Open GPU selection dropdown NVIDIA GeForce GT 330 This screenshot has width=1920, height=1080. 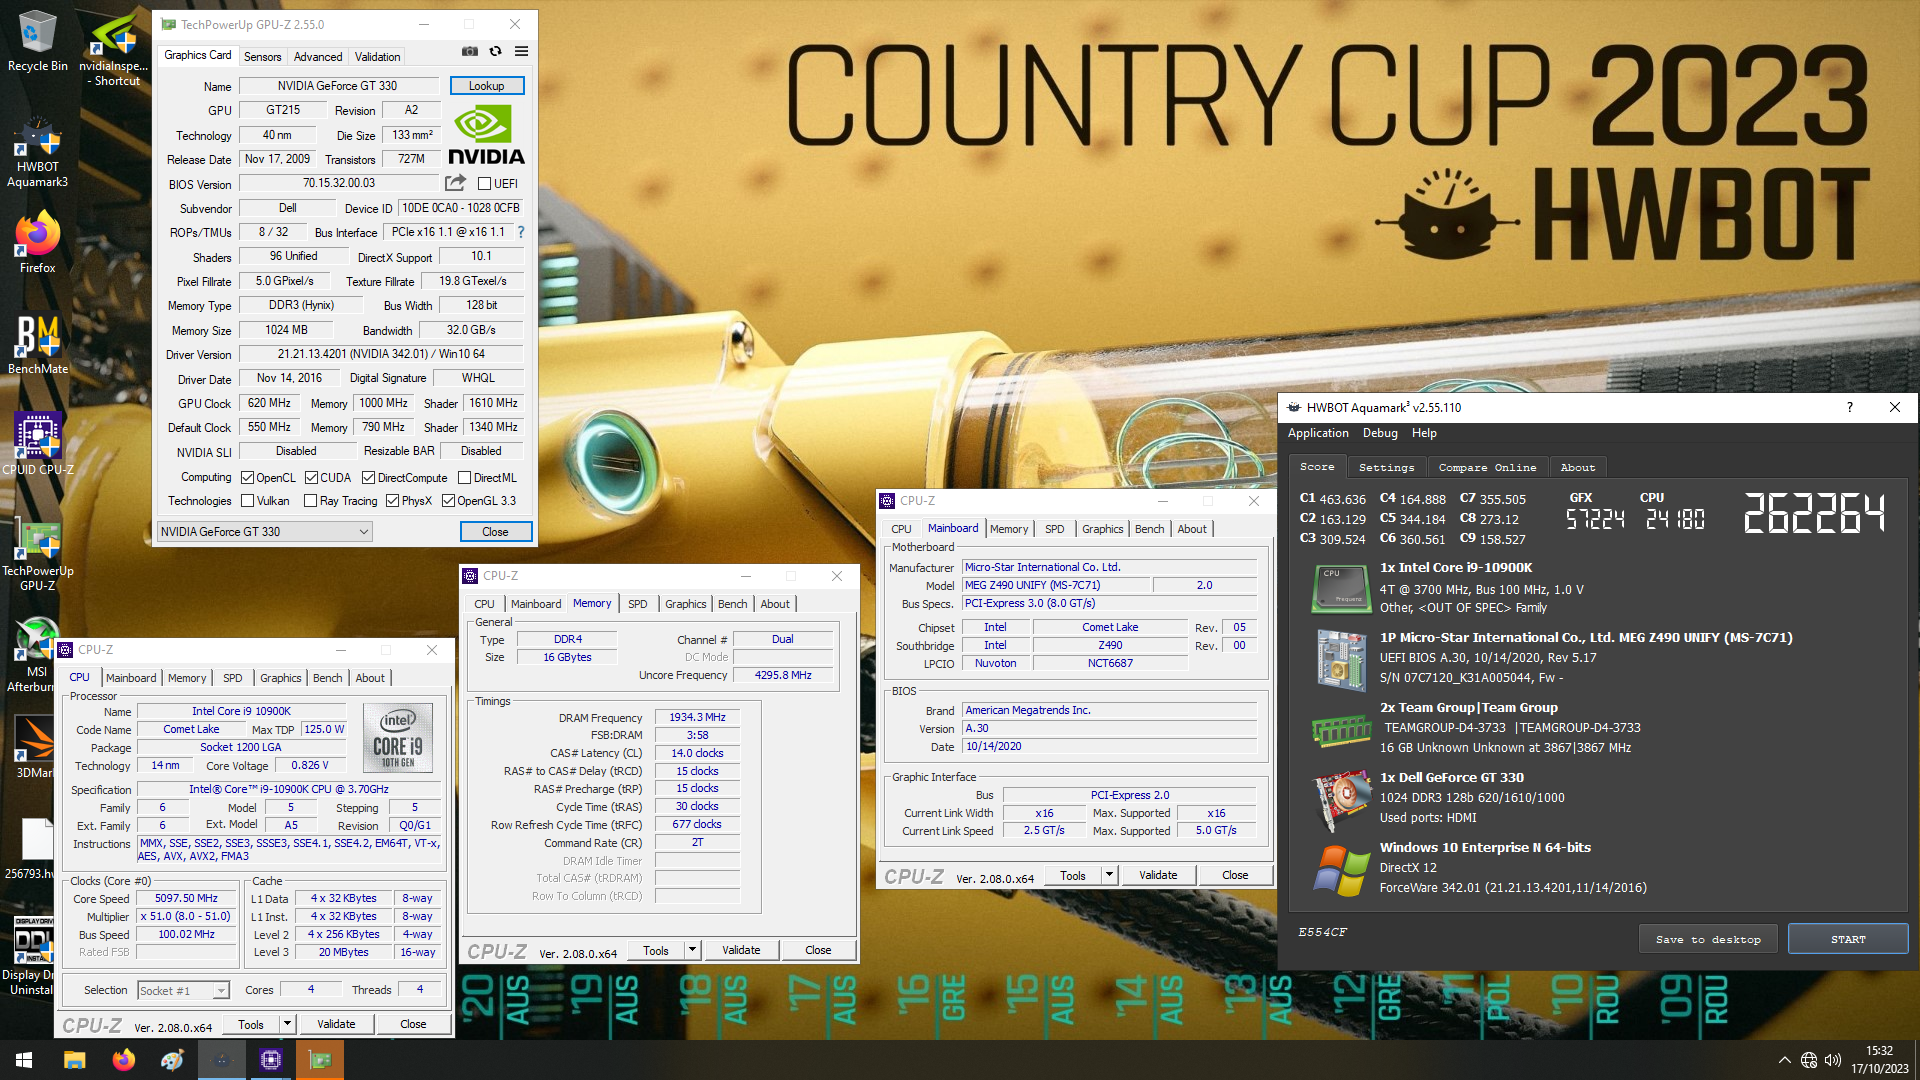coord(265,532)
